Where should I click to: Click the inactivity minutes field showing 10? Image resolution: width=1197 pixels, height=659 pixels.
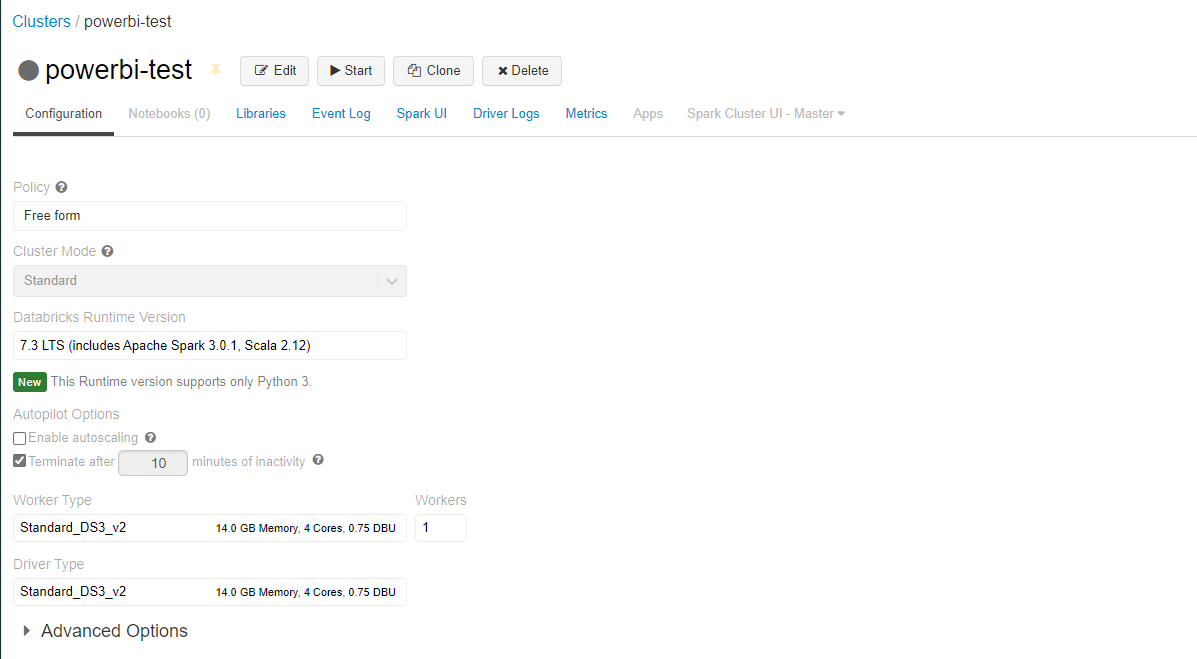tap(153, 463)
